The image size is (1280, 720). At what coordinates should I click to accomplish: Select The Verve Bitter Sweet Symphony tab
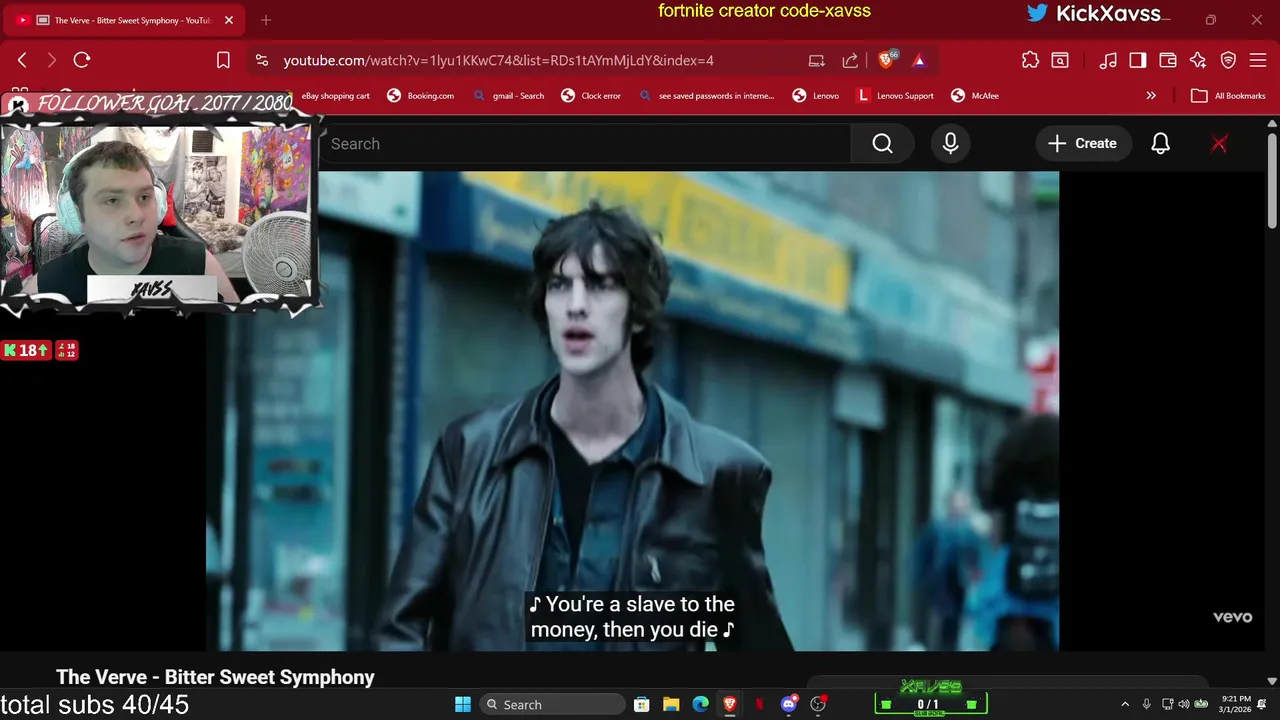(125, 20)
